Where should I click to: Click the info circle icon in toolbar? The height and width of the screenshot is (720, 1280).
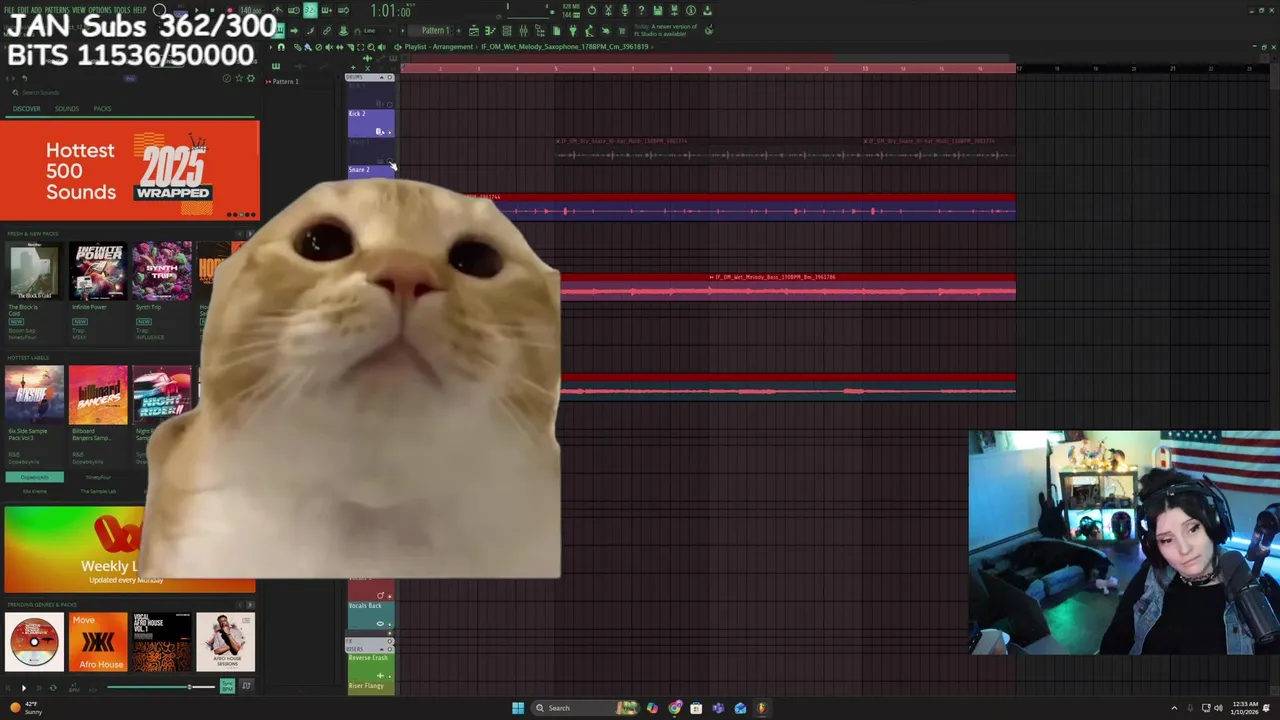pyautogui.click(x=690, y=10)
